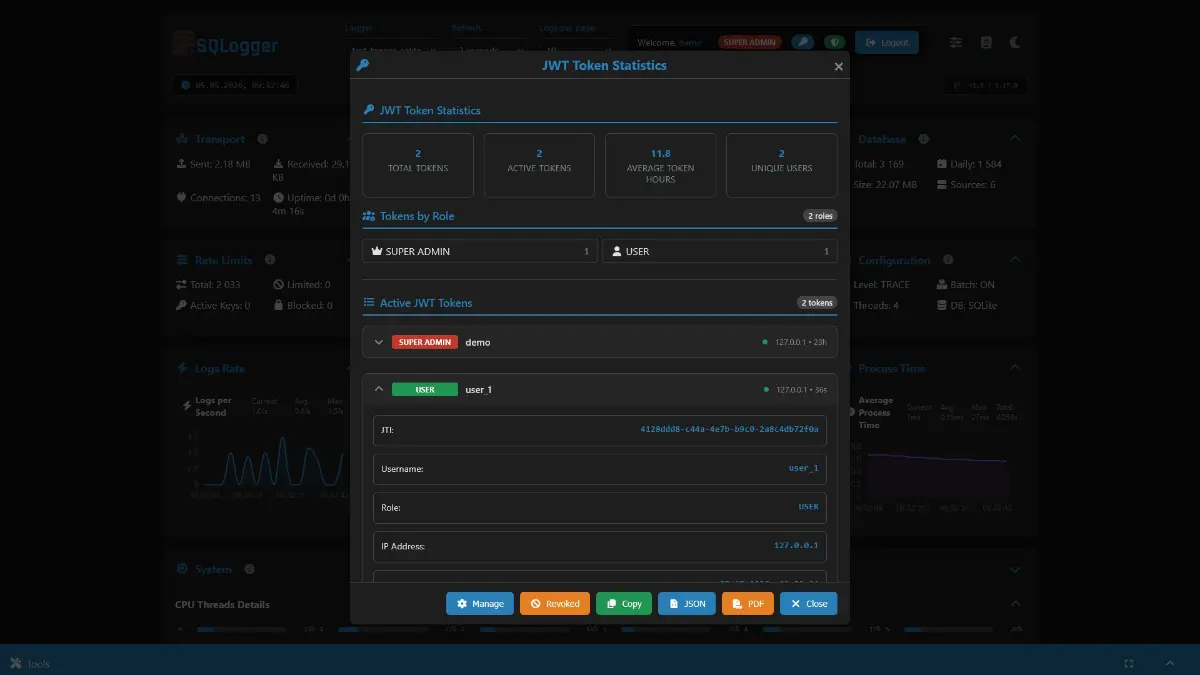Image resolution: width=1200 pixels, height=675 pixels.
Task: Click the info icon next to Database
Action: [x=924, y=139]
